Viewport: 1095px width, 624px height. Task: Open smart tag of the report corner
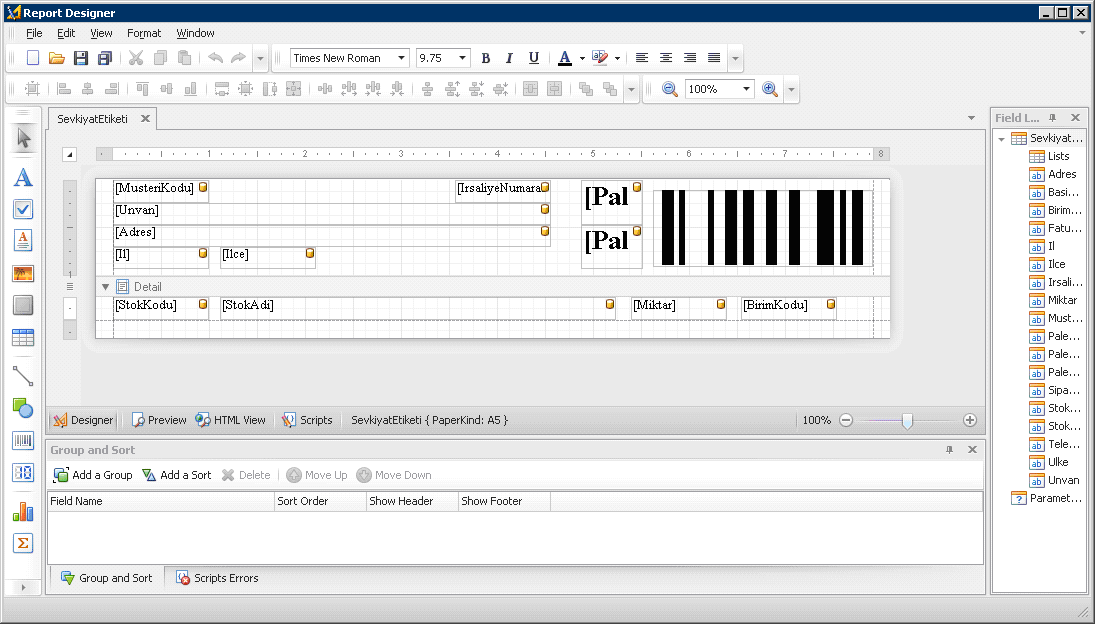[x=69, y=154]
